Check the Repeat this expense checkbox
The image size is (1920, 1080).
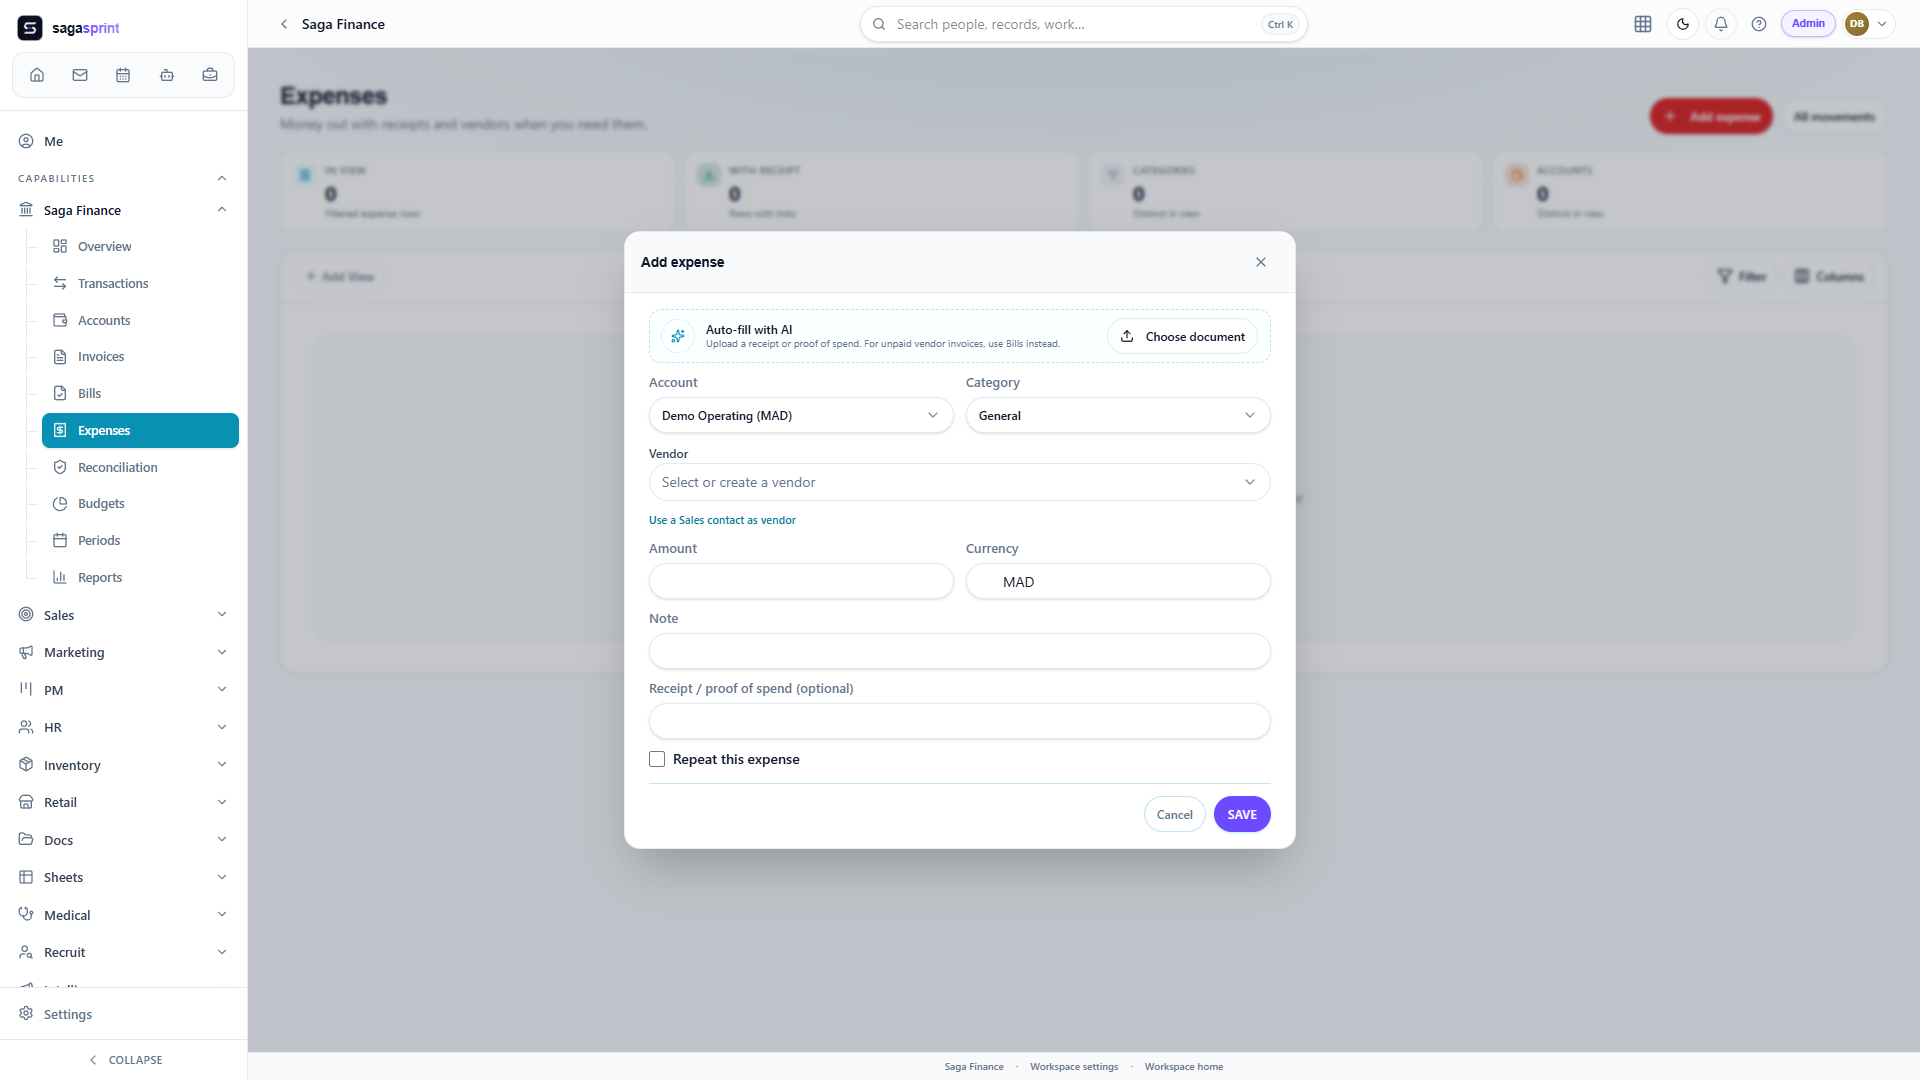pos(657,759)
